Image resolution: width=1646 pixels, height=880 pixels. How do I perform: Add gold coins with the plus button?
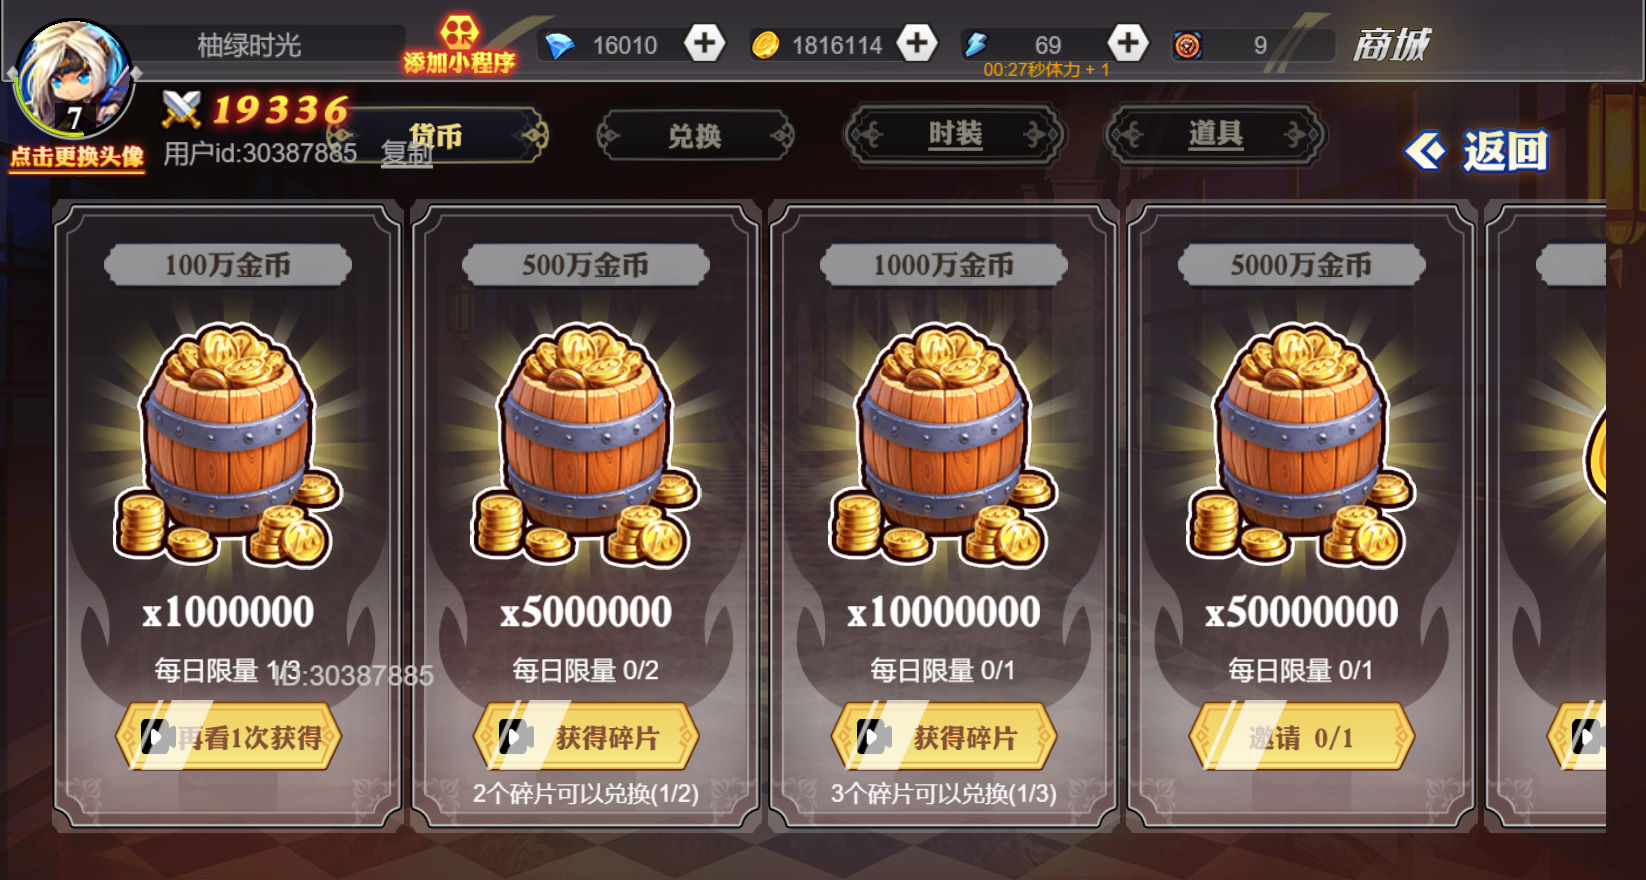(917, 43)
